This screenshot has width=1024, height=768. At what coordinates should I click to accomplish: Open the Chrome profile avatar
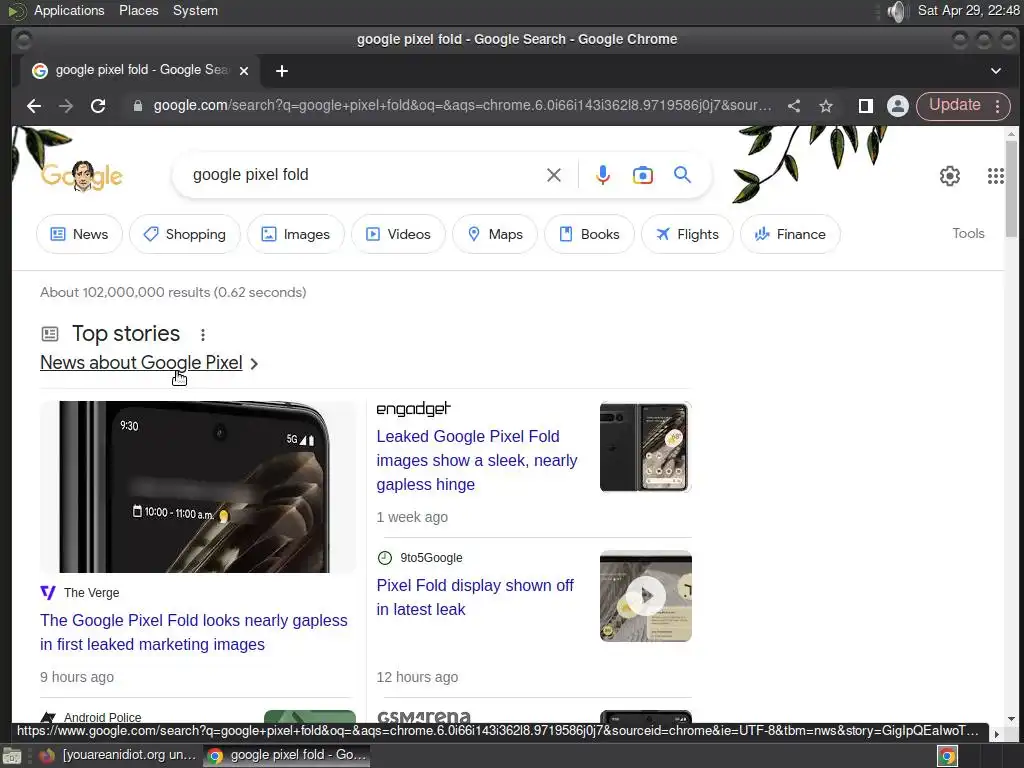click(898, 106)
